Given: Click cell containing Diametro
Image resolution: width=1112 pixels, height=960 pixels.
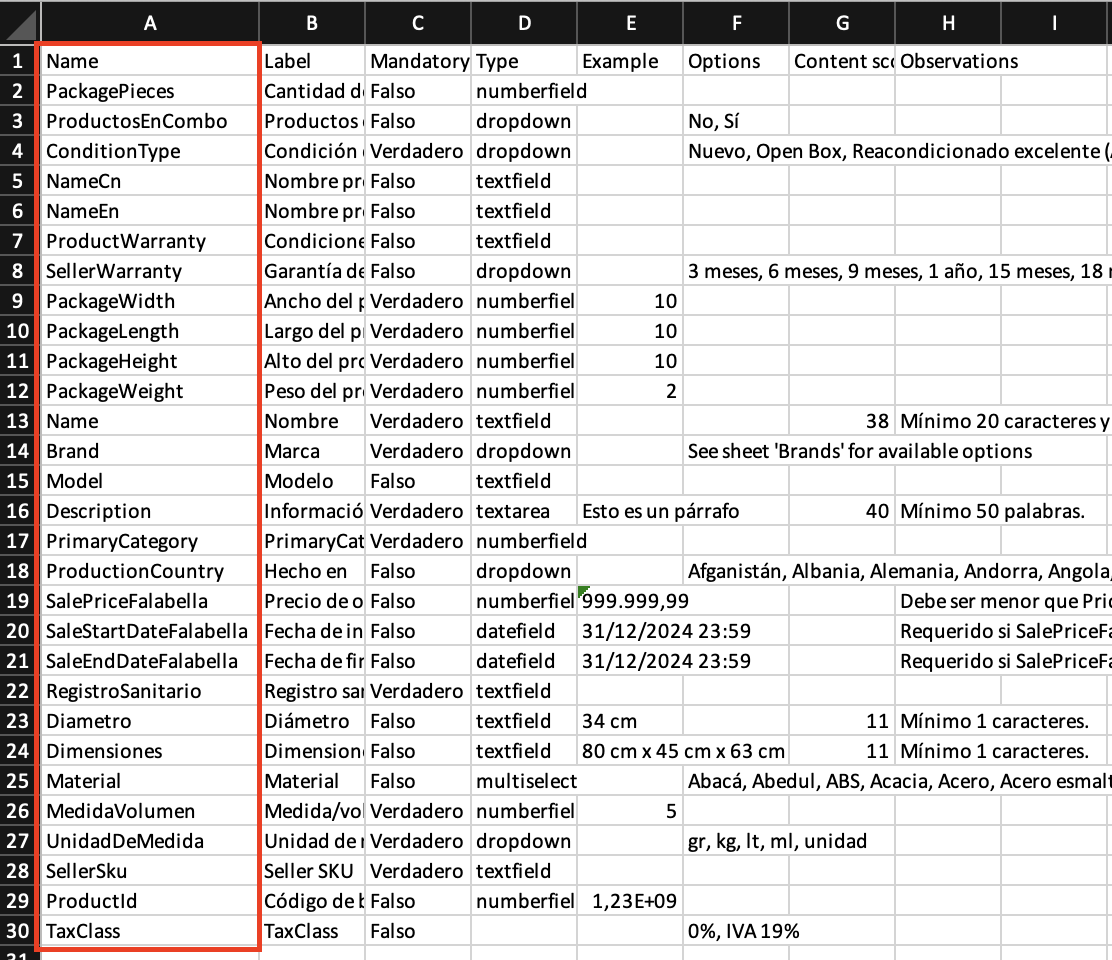Looking at the screenshot, I should 150,721.
